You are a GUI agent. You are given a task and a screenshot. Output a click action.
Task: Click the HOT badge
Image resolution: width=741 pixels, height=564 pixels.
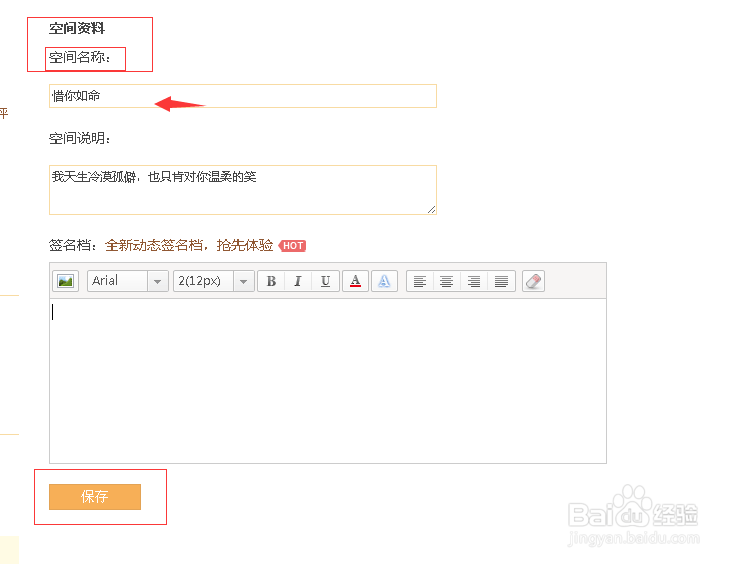click(x=293, y=246)
